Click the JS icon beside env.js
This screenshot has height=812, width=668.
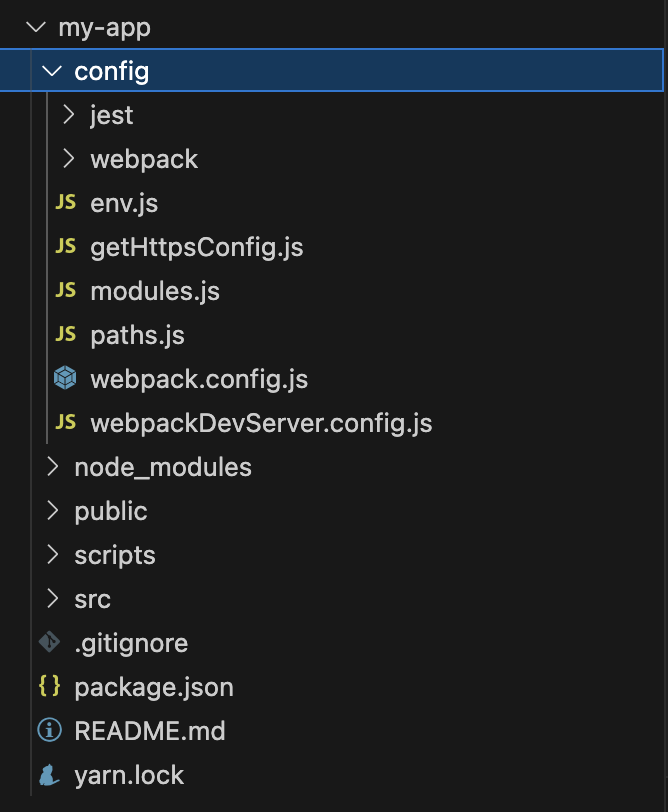pos(65,203)
